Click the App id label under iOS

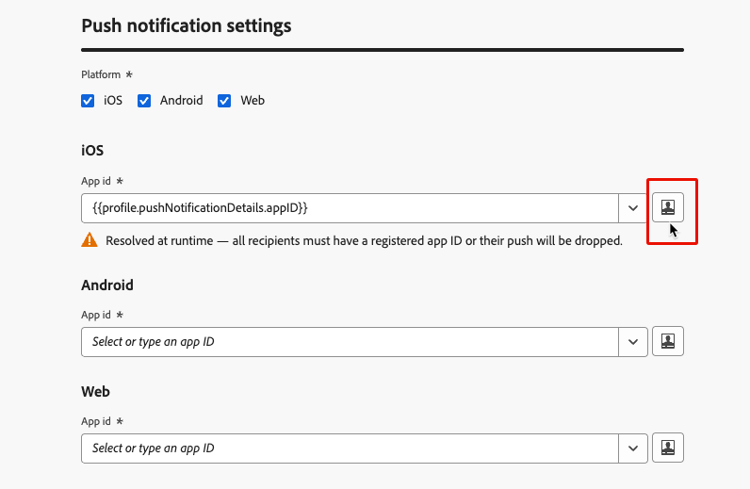(x=99, y=182)
